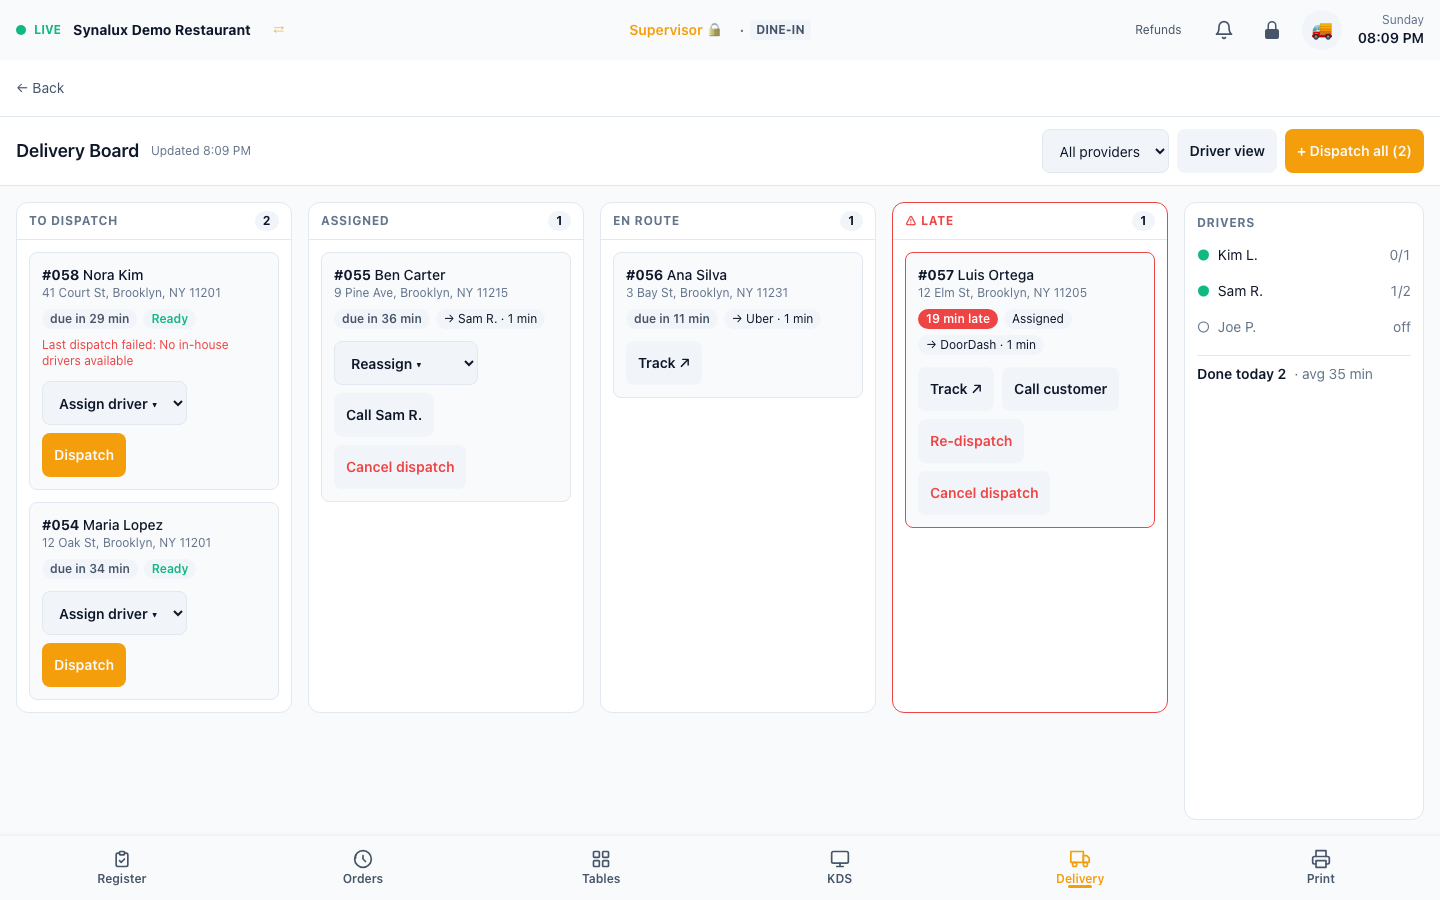The height and width of the screenshot is (900, 1440).
Task: Click the DoorDash · 1 min tag
Action: [981, 345]
